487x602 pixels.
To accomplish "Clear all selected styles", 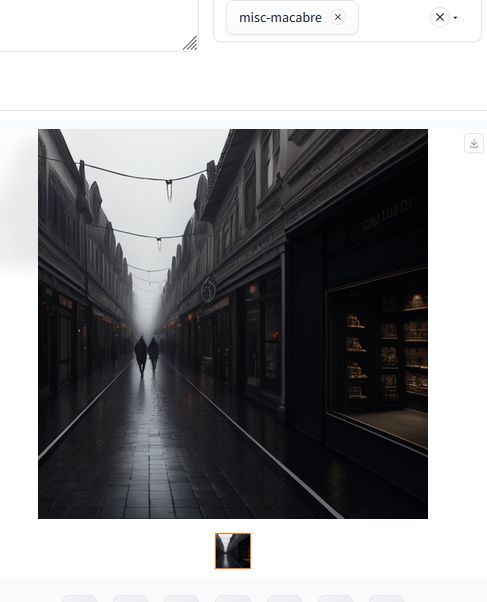I will click(440, 17).
